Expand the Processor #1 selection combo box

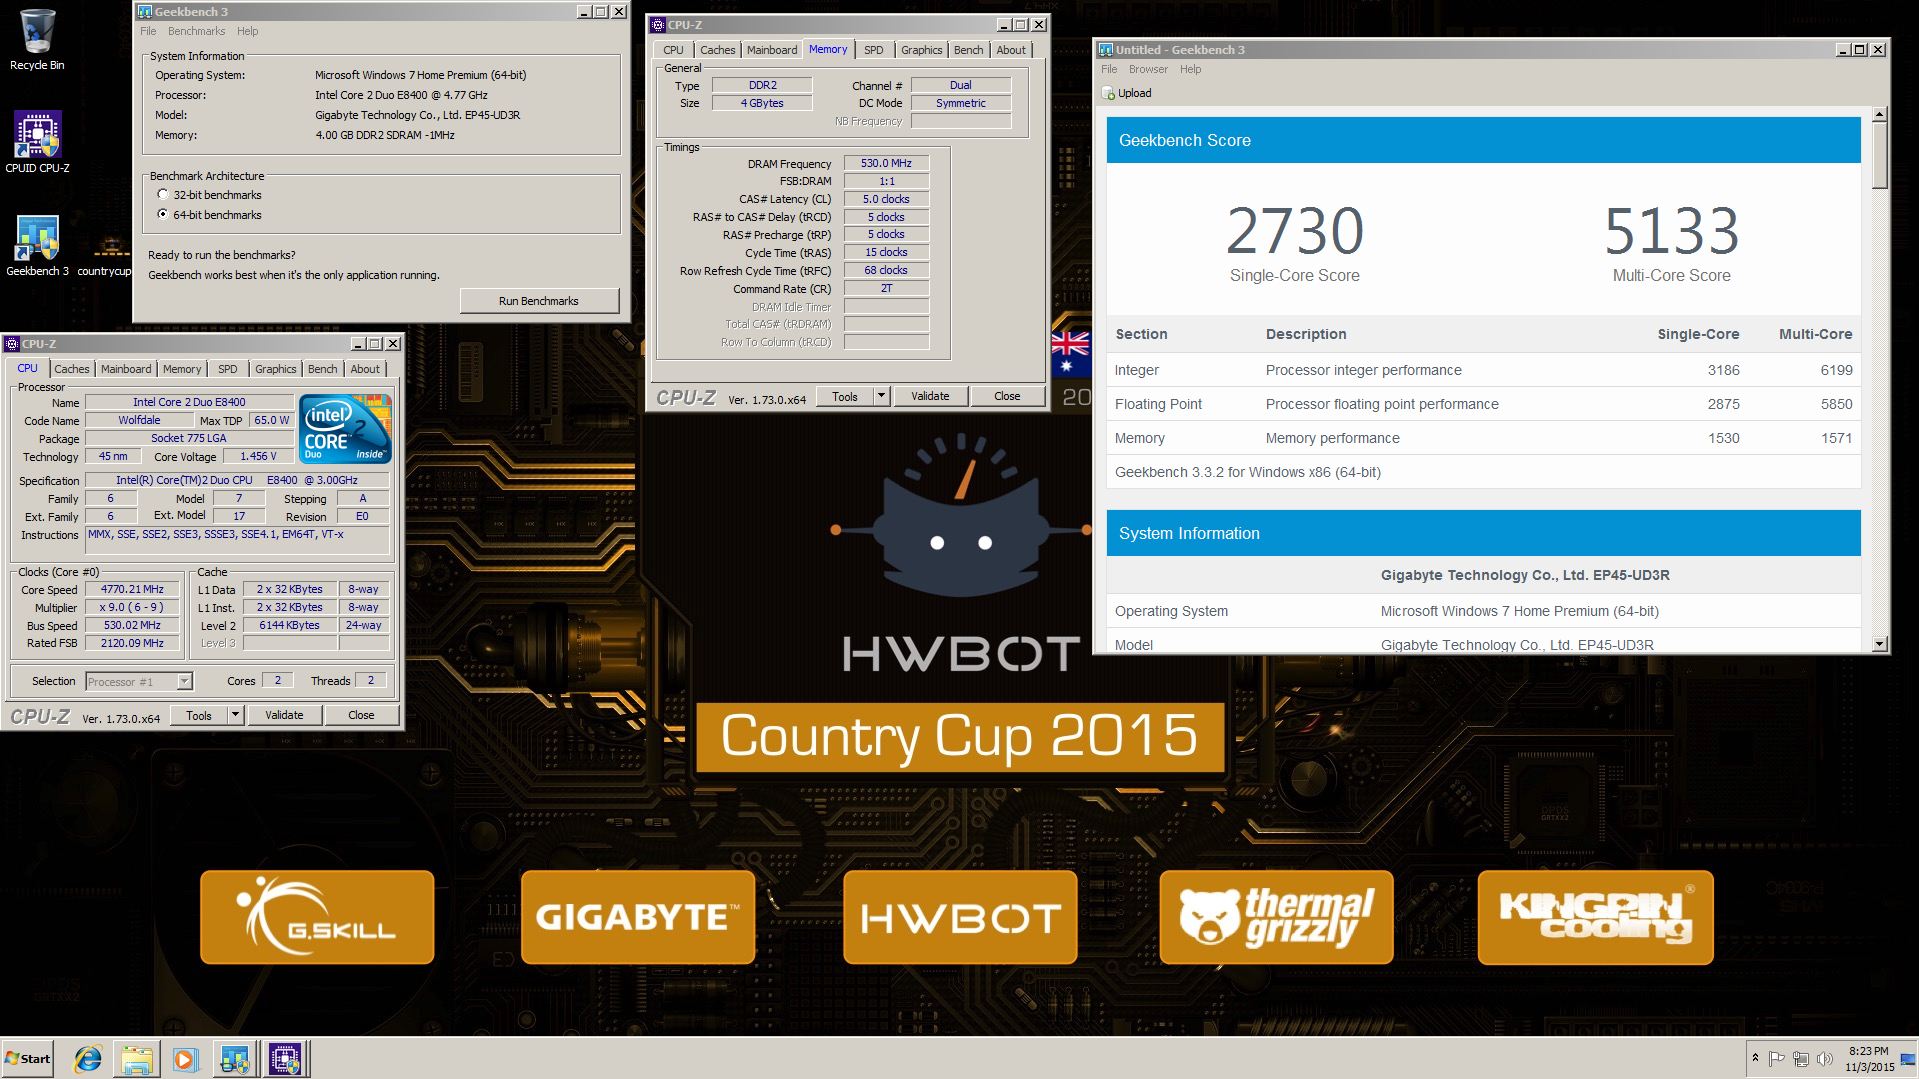[x=184, y=681]
